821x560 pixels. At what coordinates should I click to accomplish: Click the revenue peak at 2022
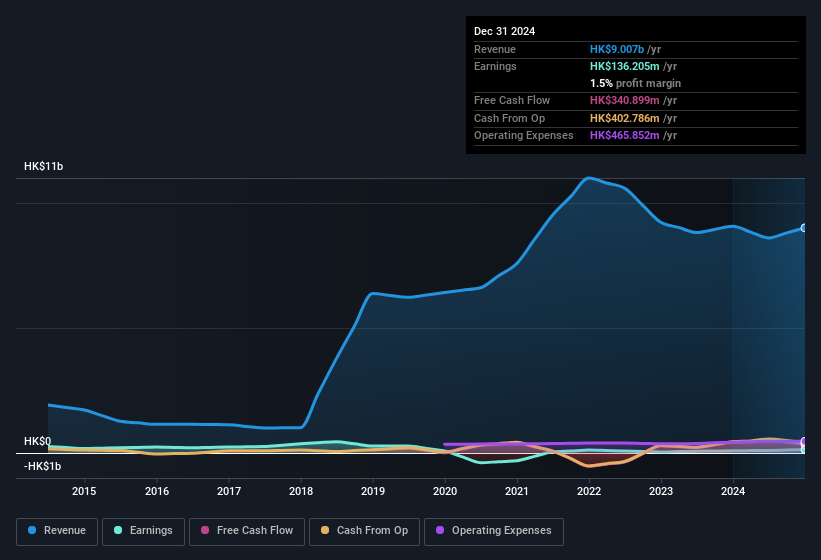click(589, 178)
